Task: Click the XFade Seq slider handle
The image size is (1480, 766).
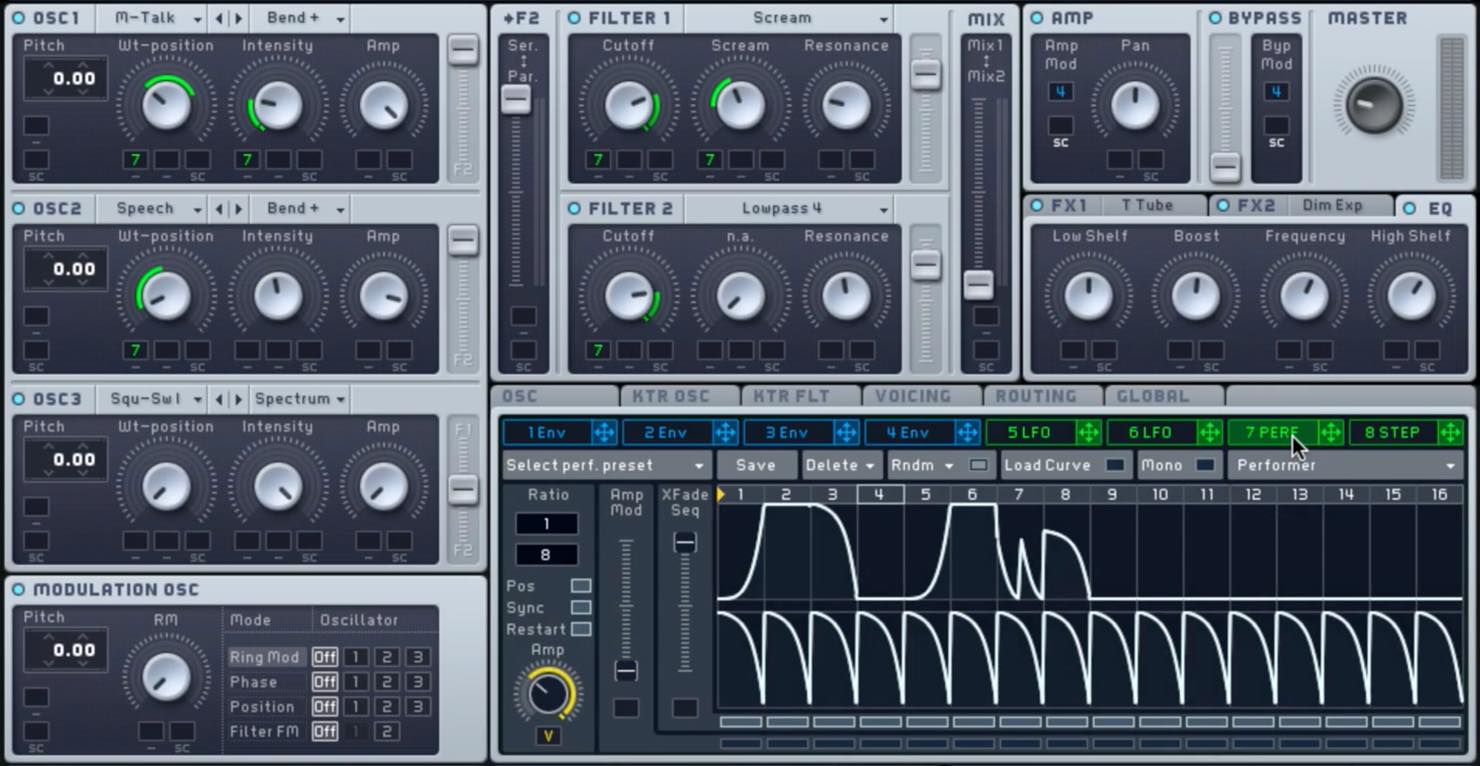Action: point(685,542)
